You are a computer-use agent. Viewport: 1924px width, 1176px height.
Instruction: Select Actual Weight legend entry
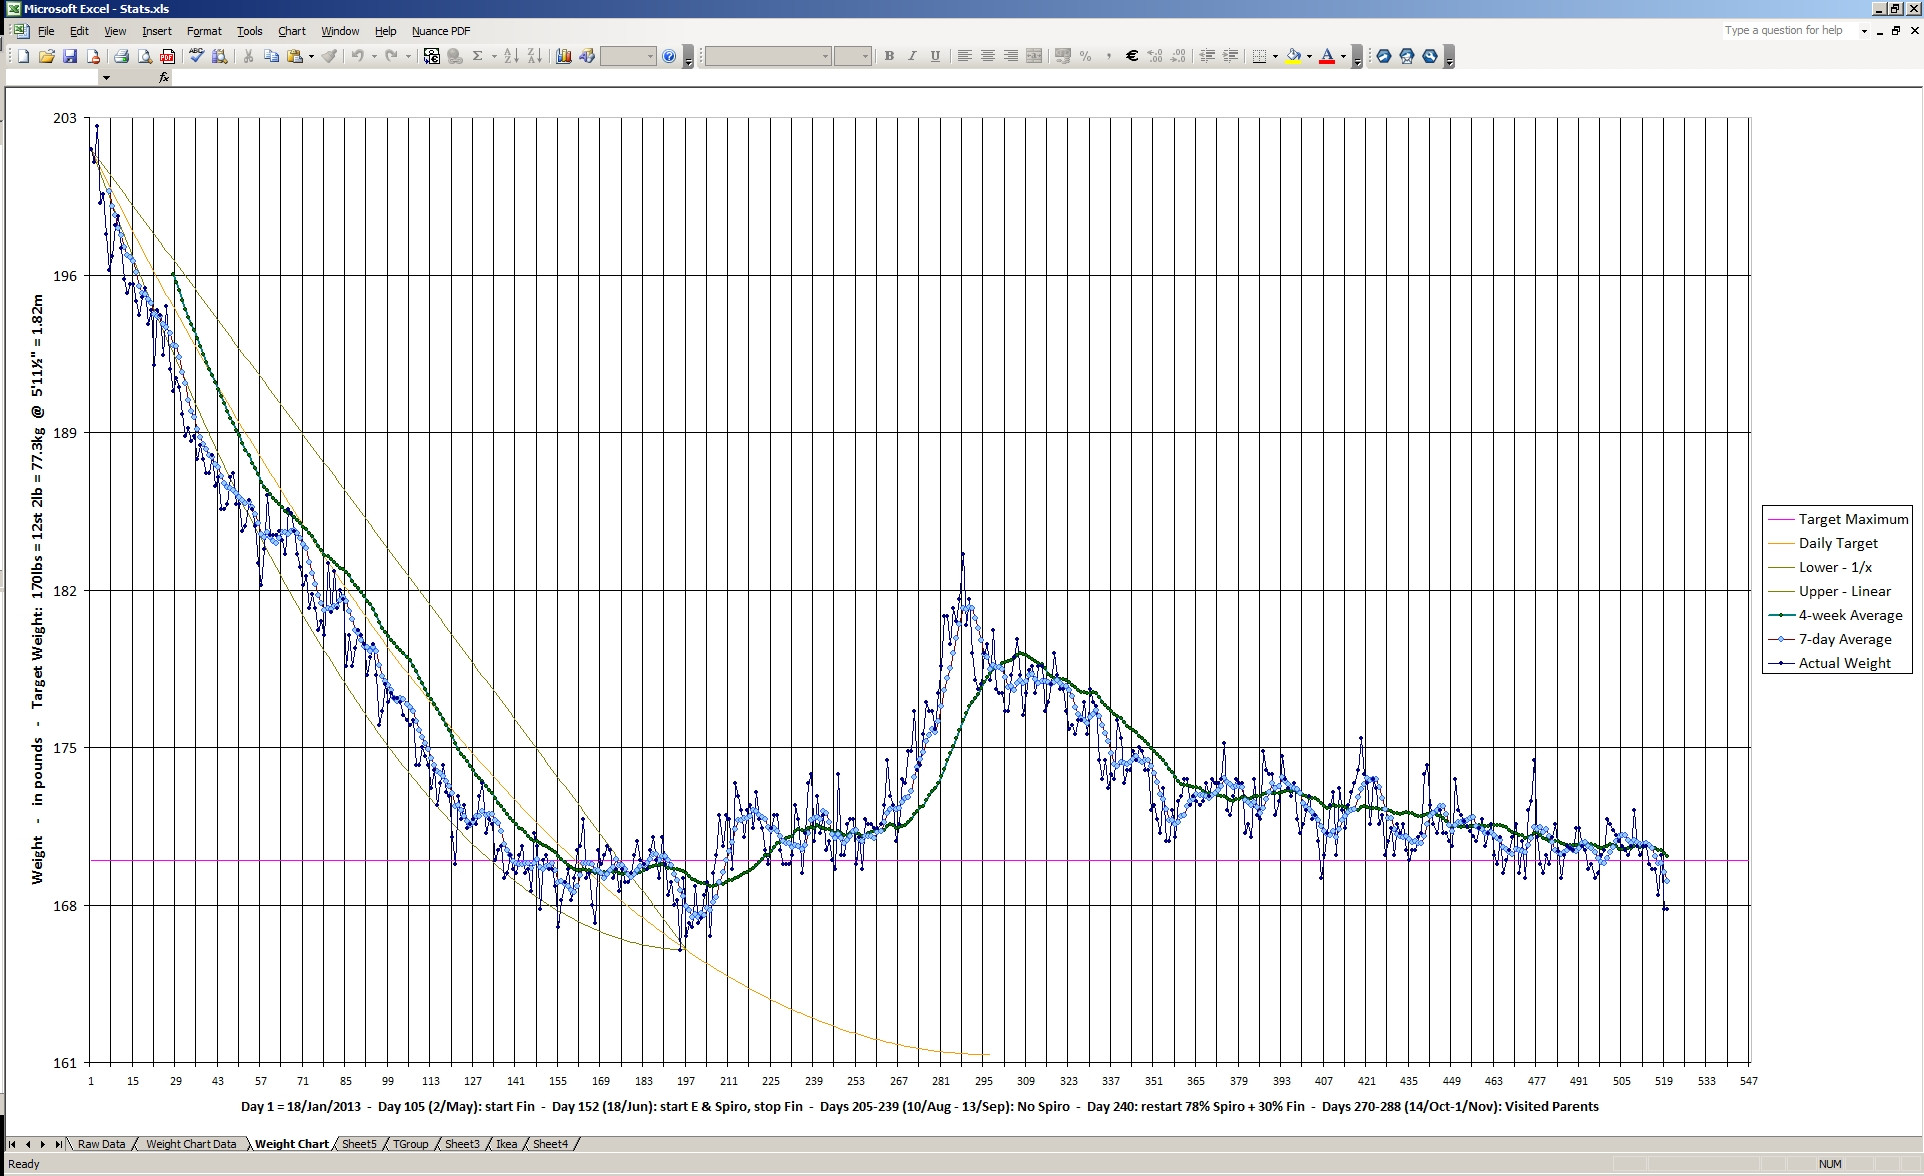(x=1830, y=663)
